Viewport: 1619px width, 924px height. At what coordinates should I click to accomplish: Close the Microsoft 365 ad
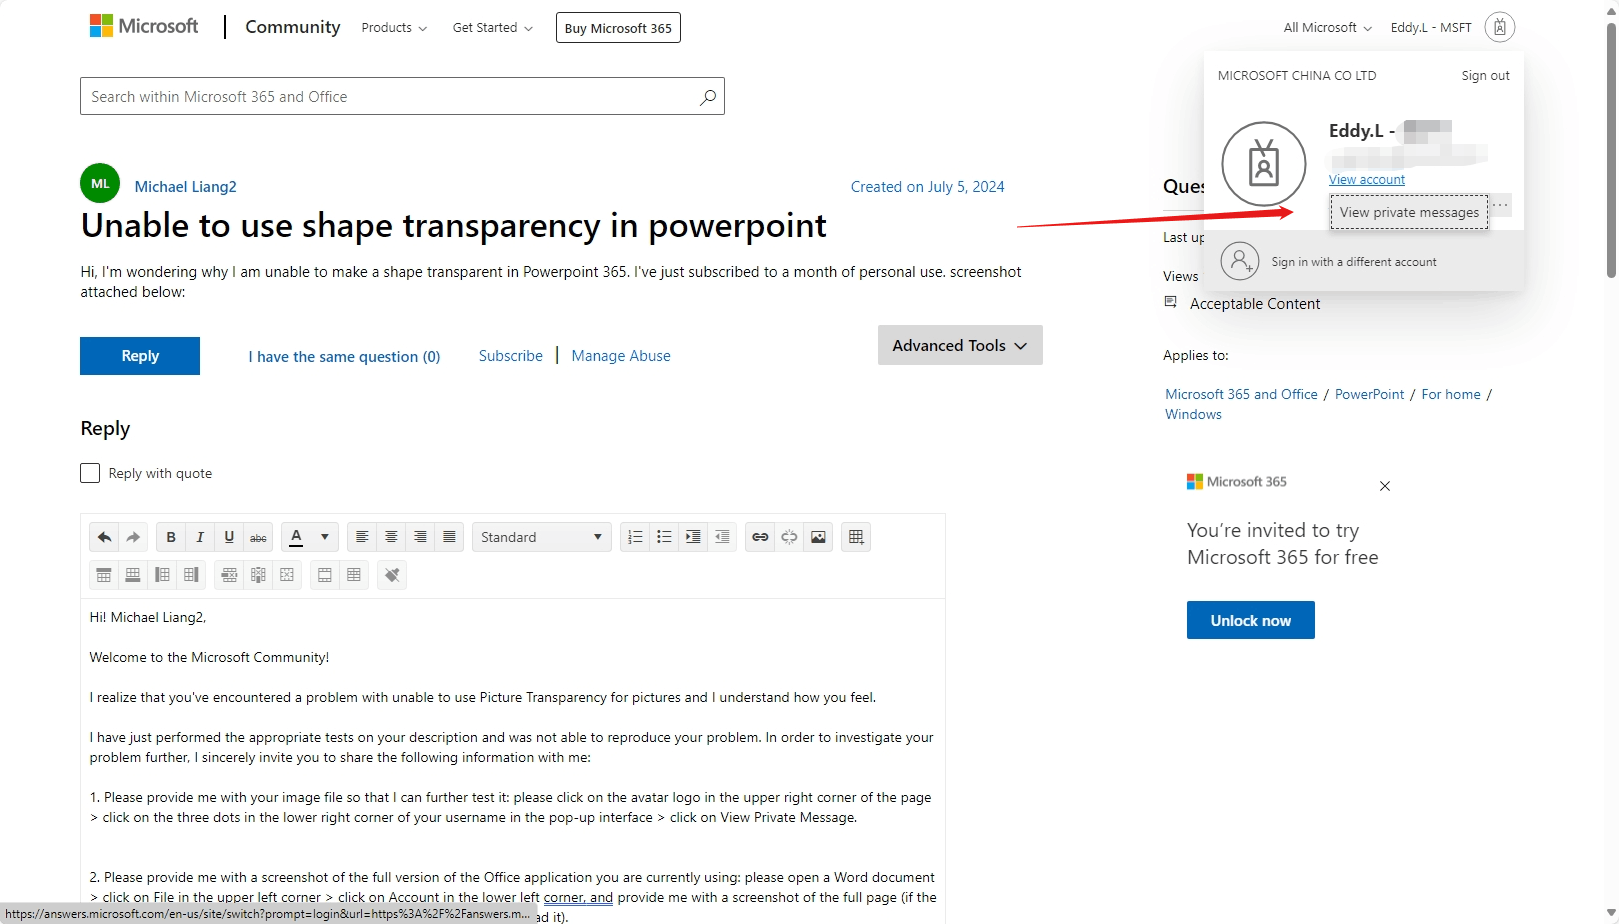tap(1385, 486)
